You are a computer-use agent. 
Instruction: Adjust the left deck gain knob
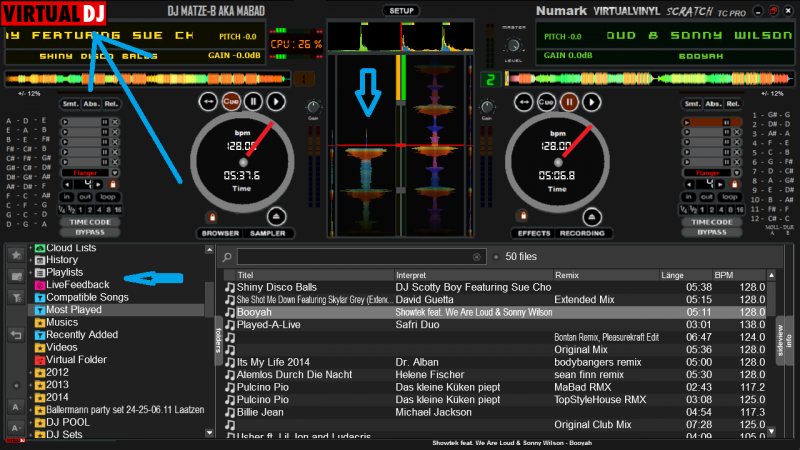(313, 107)
